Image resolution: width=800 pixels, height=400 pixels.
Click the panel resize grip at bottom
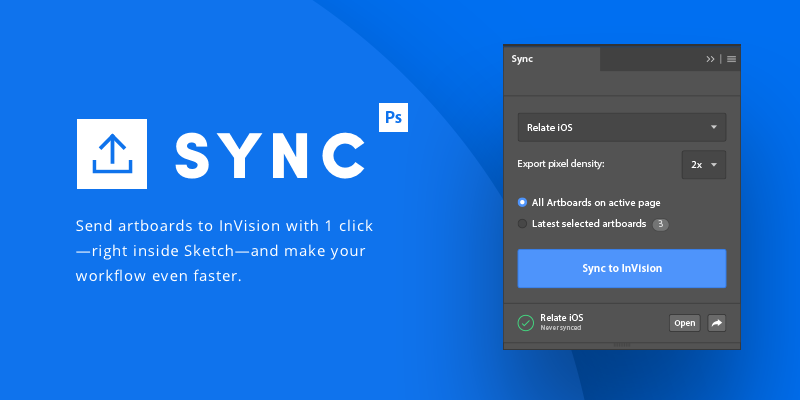coord(621,345)
